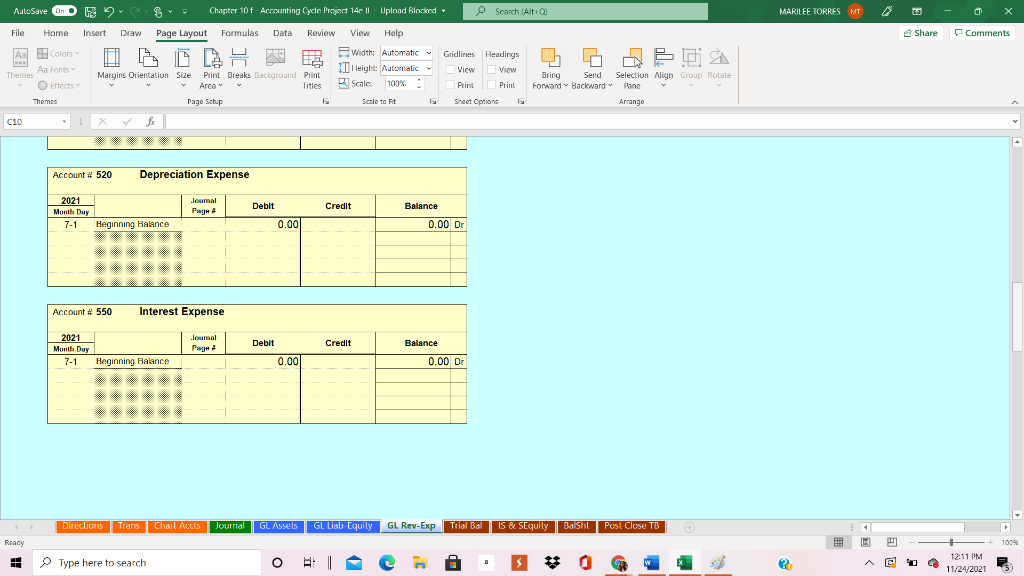Image resolution: width=1024 pixels, height=576 pixels.
Task: Switch to Page Layout view in status bar
Action: click(865, 542)
